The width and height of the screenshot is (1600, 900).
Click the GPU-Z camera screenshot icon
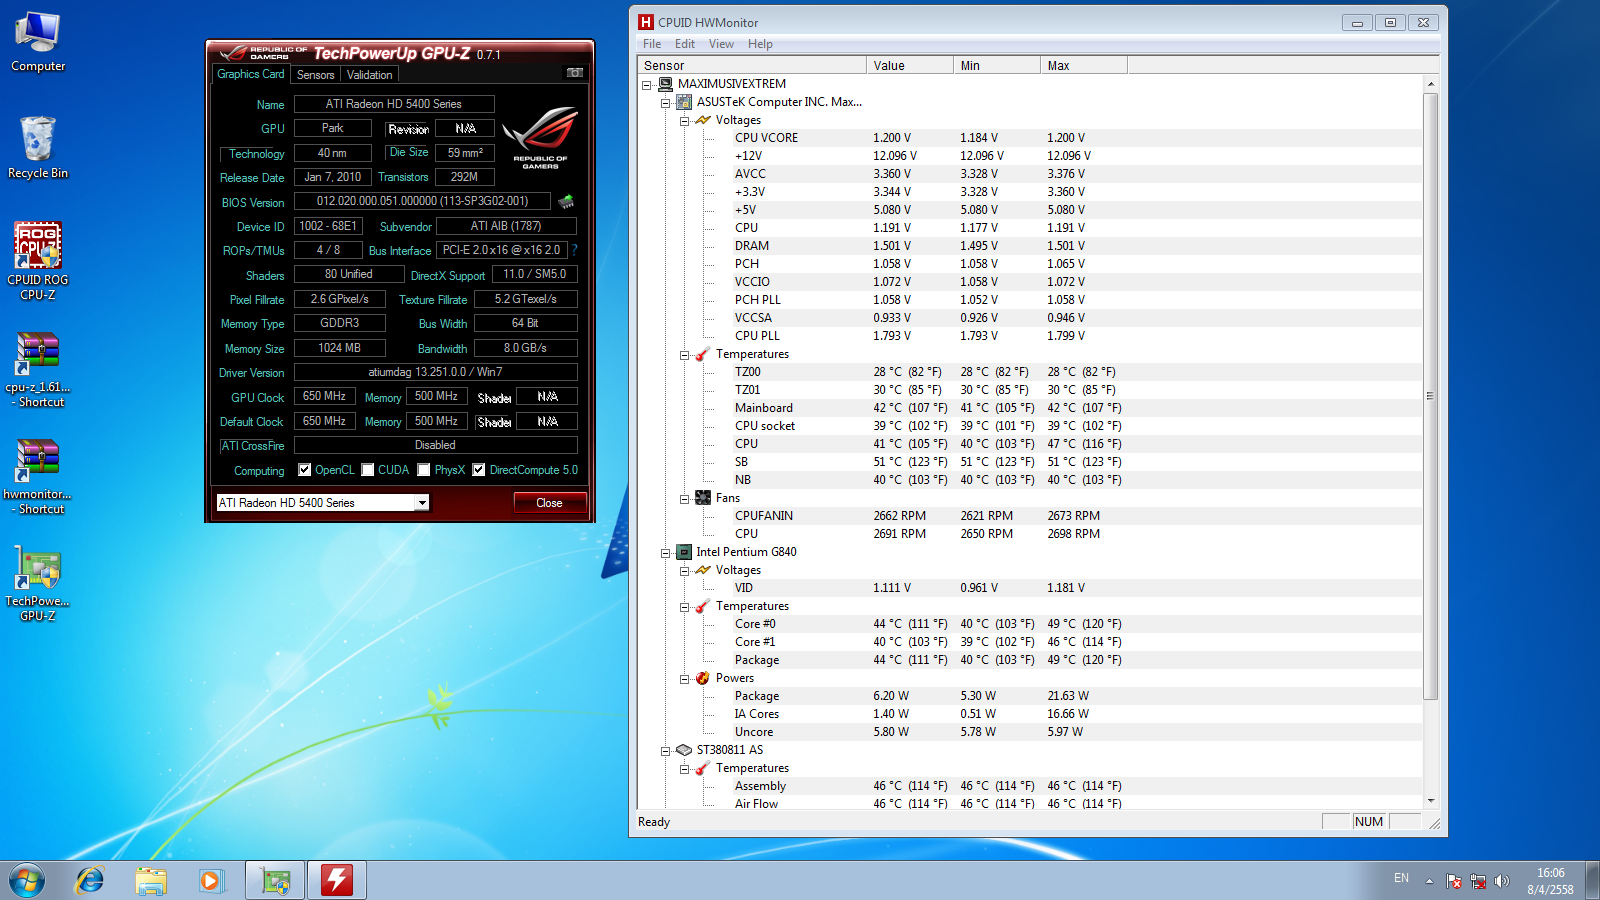tap(575, 73)
